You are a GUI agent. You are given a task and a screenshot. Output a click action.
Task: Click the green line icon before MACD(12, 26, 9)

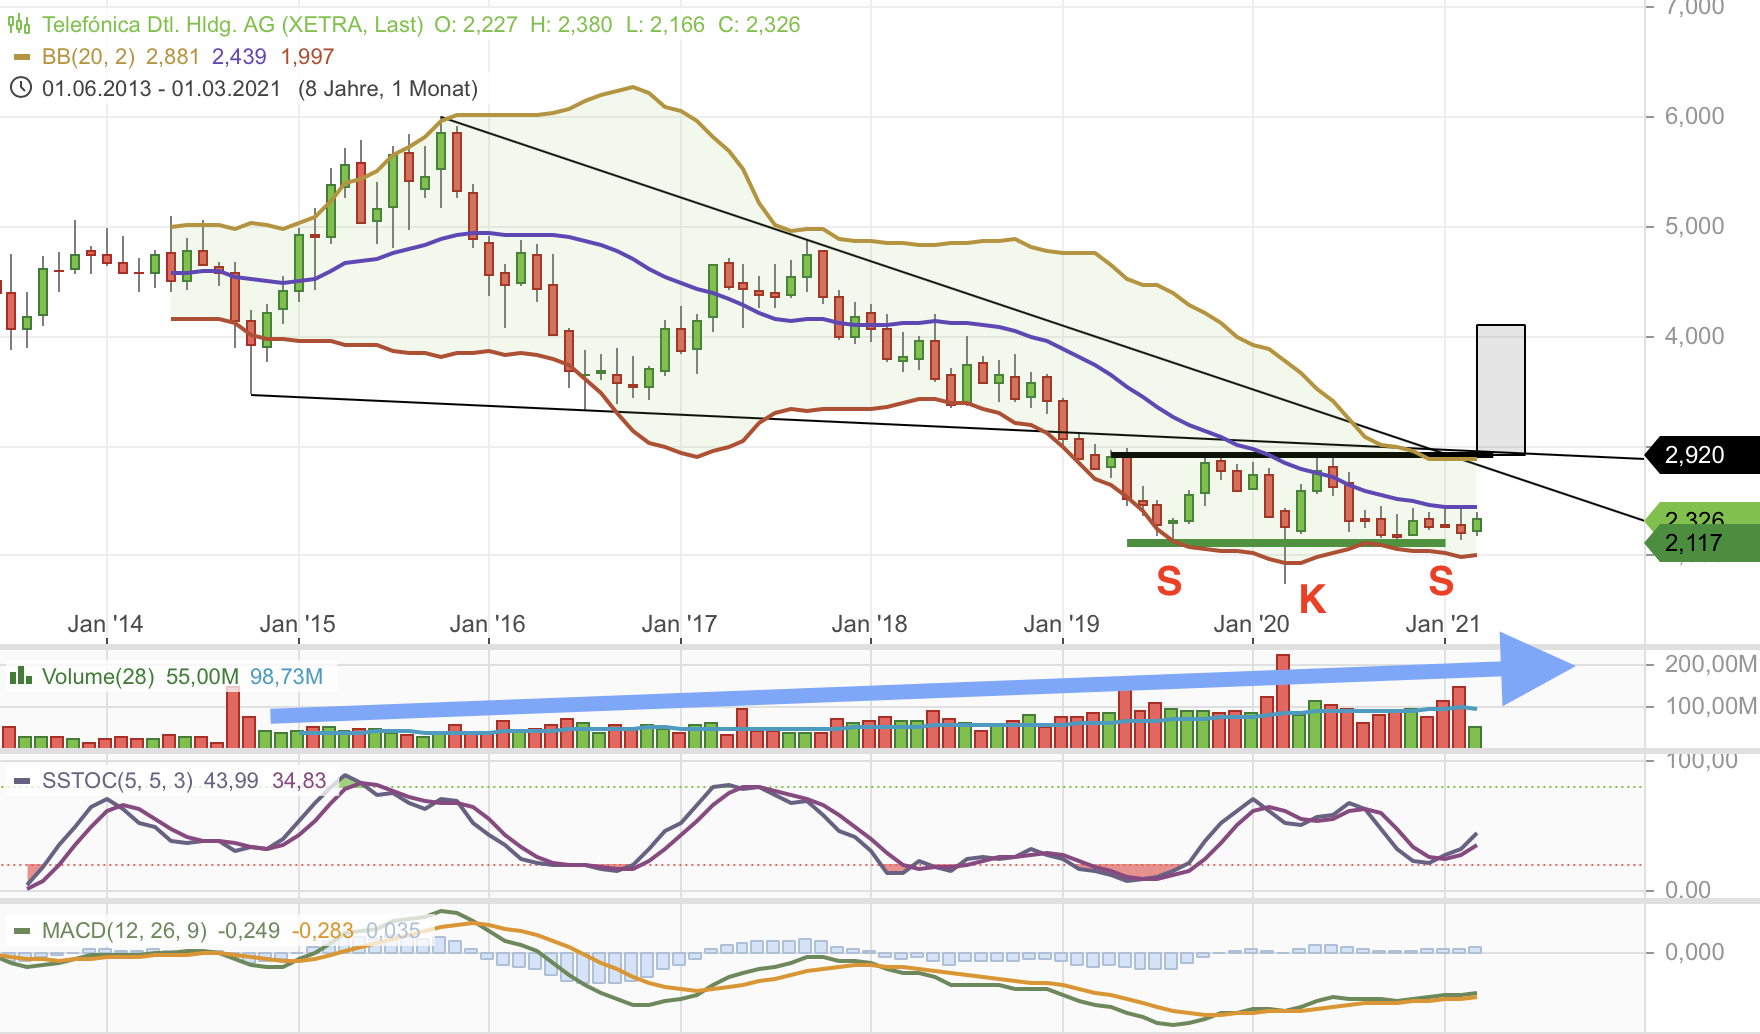point(24,929)
